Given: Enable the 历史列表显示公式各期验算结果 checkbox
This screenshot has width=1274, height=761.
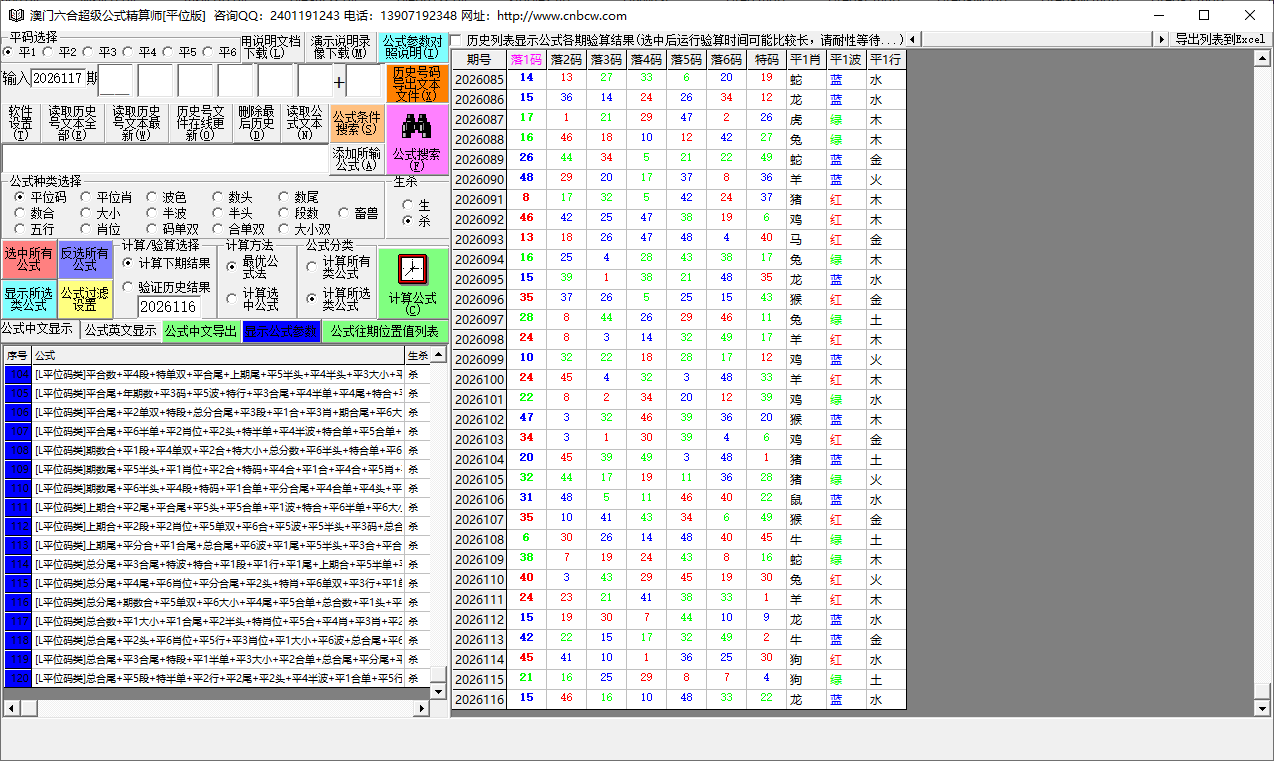Looking at the screenshot, I should coord(457,40).
